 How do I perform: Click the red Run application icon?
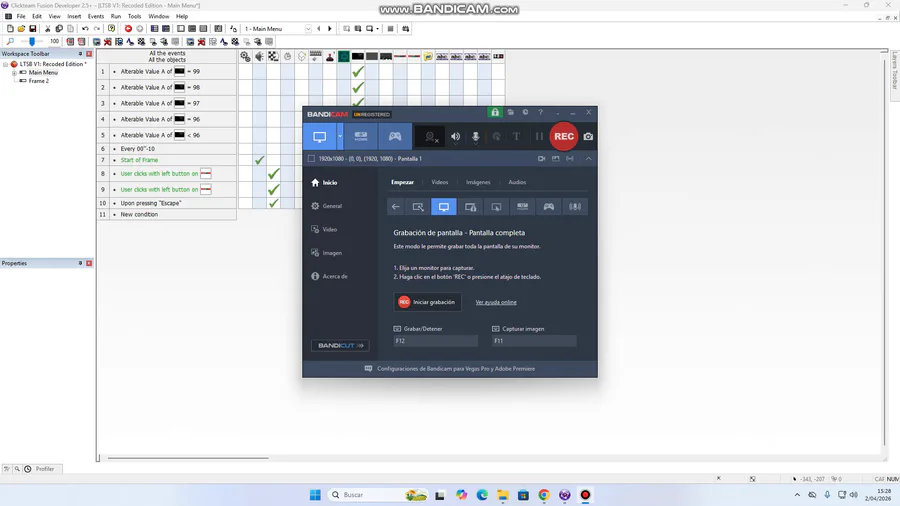pyautogui.click(x=128, y=29)
